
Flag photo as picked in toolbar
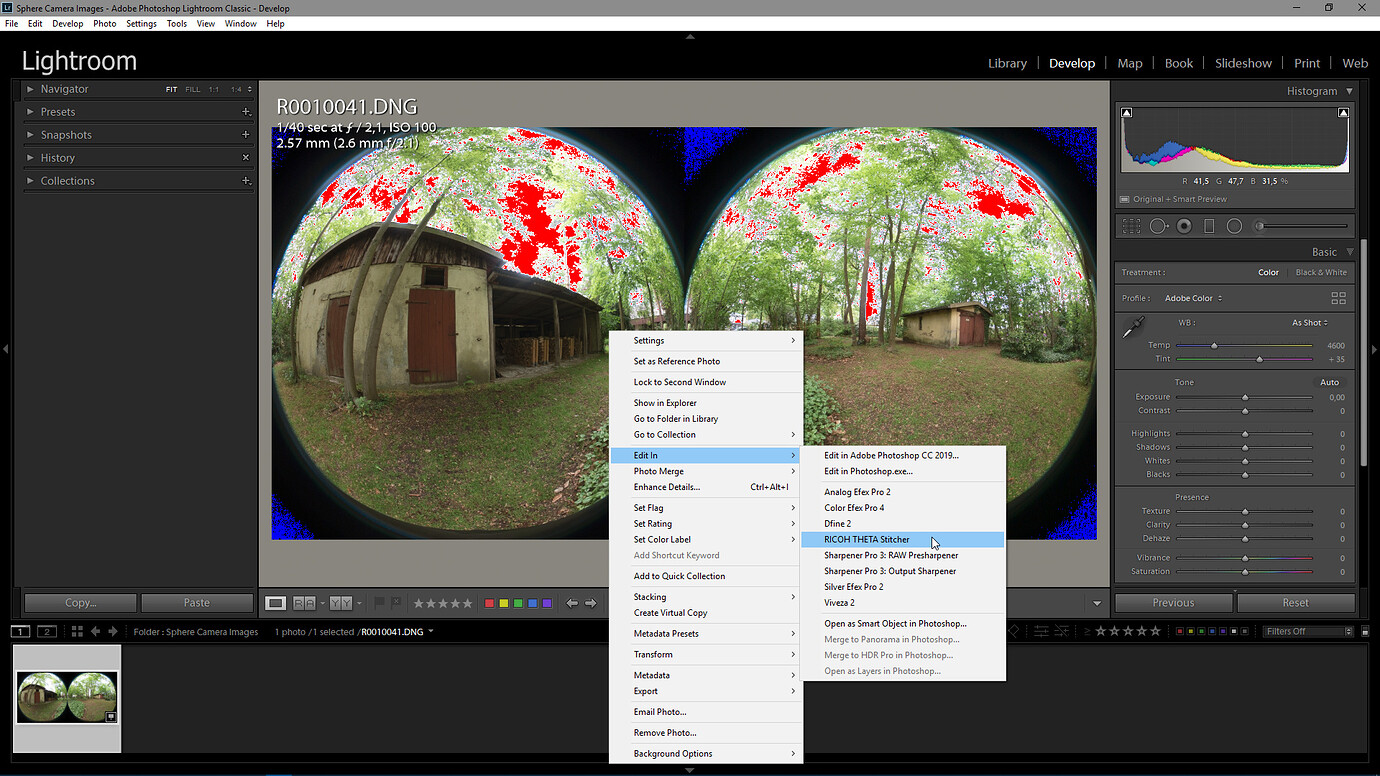click(x=379, y=603)
